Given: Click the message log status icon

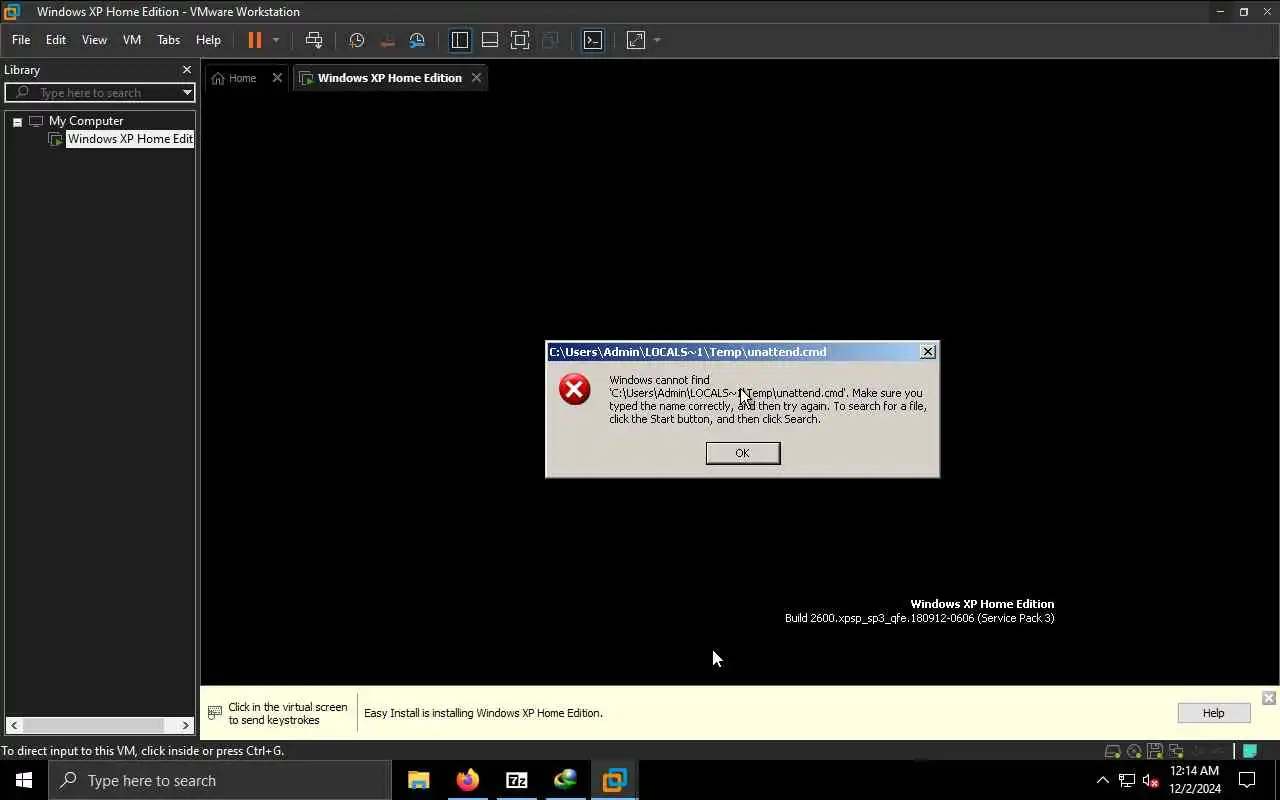Looking at the screenshot, I should [1250, 751].
